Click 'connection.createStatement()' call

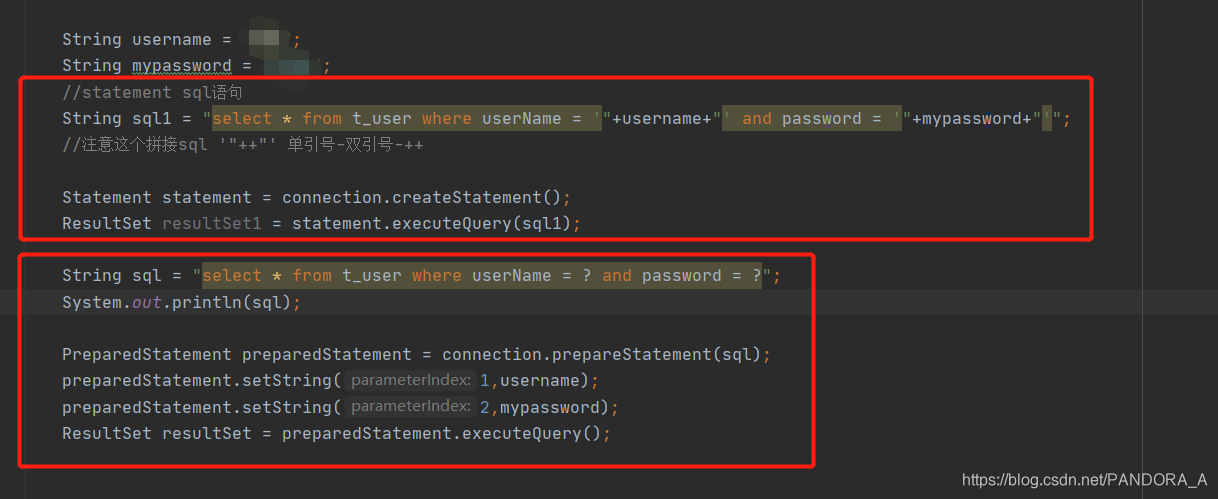(x=421, y=198)
